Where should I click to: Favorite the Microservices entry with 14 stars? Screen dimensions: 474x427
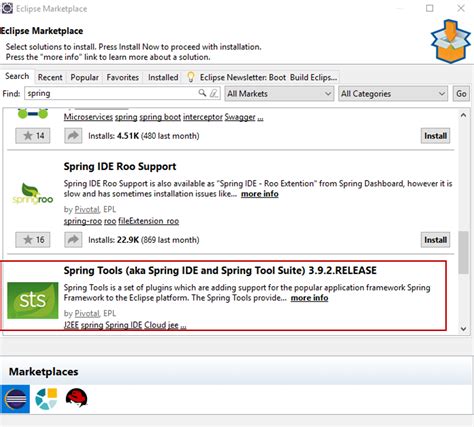pyautogui.click(x=33, y=136)
